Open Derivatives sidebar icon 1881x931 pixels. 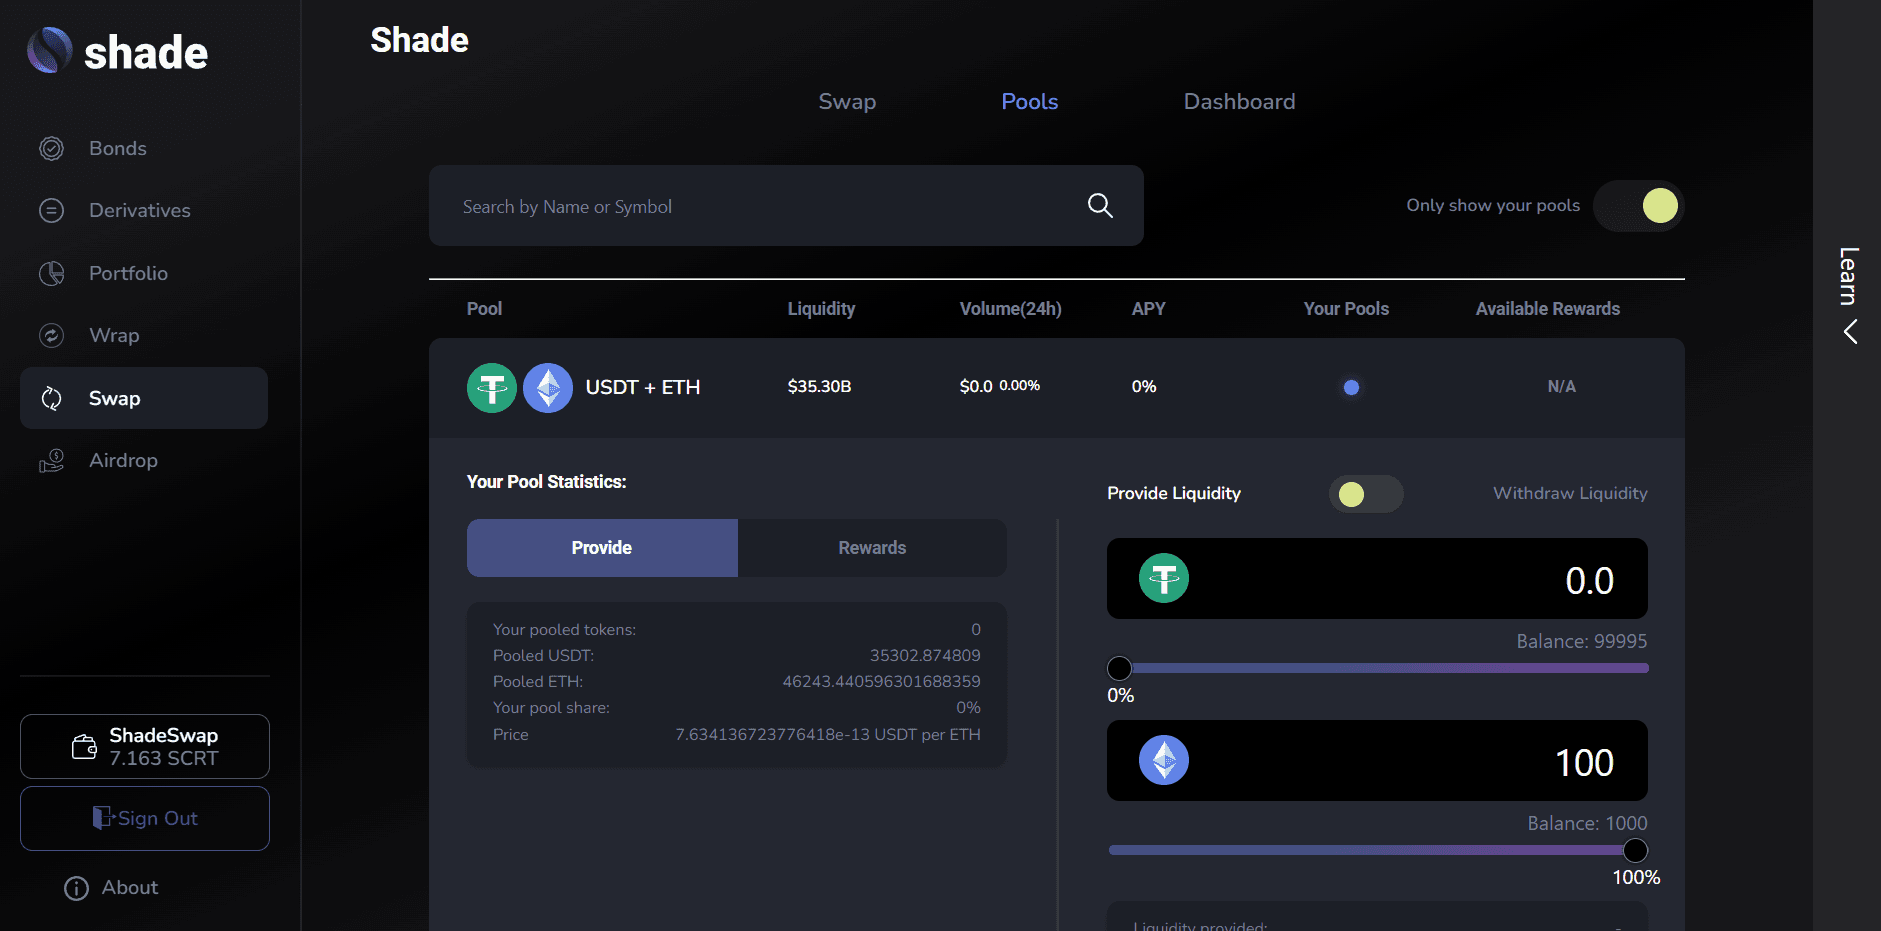coord(51,210)
